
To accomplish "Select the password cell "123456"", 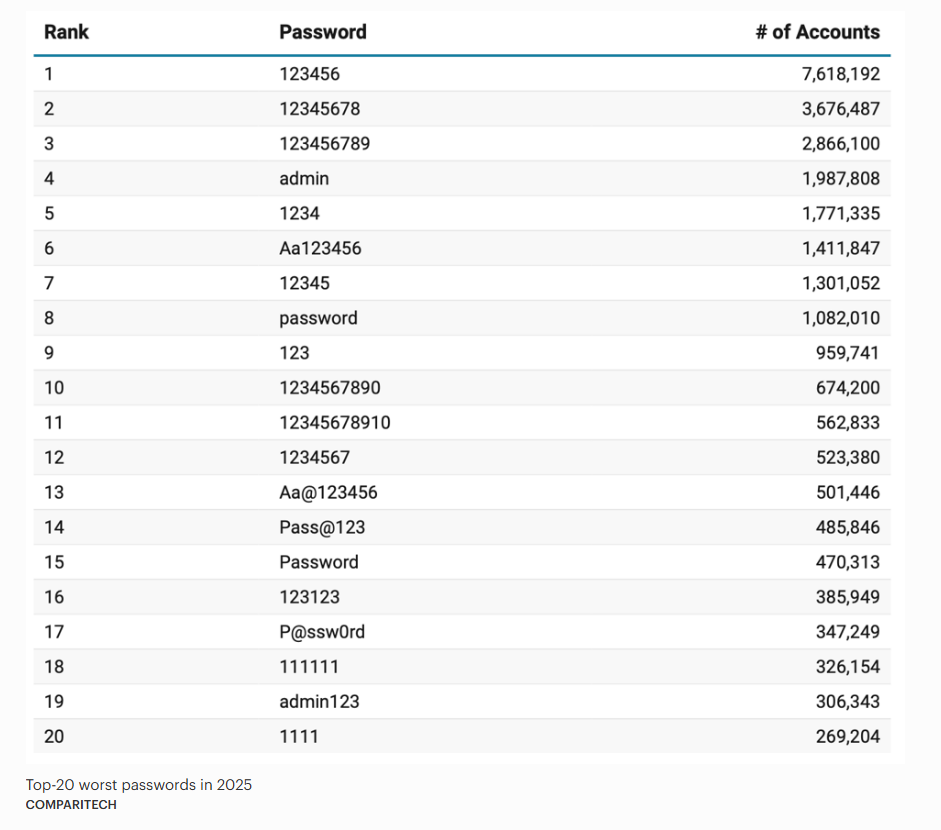I will click(x=310, y=74).
